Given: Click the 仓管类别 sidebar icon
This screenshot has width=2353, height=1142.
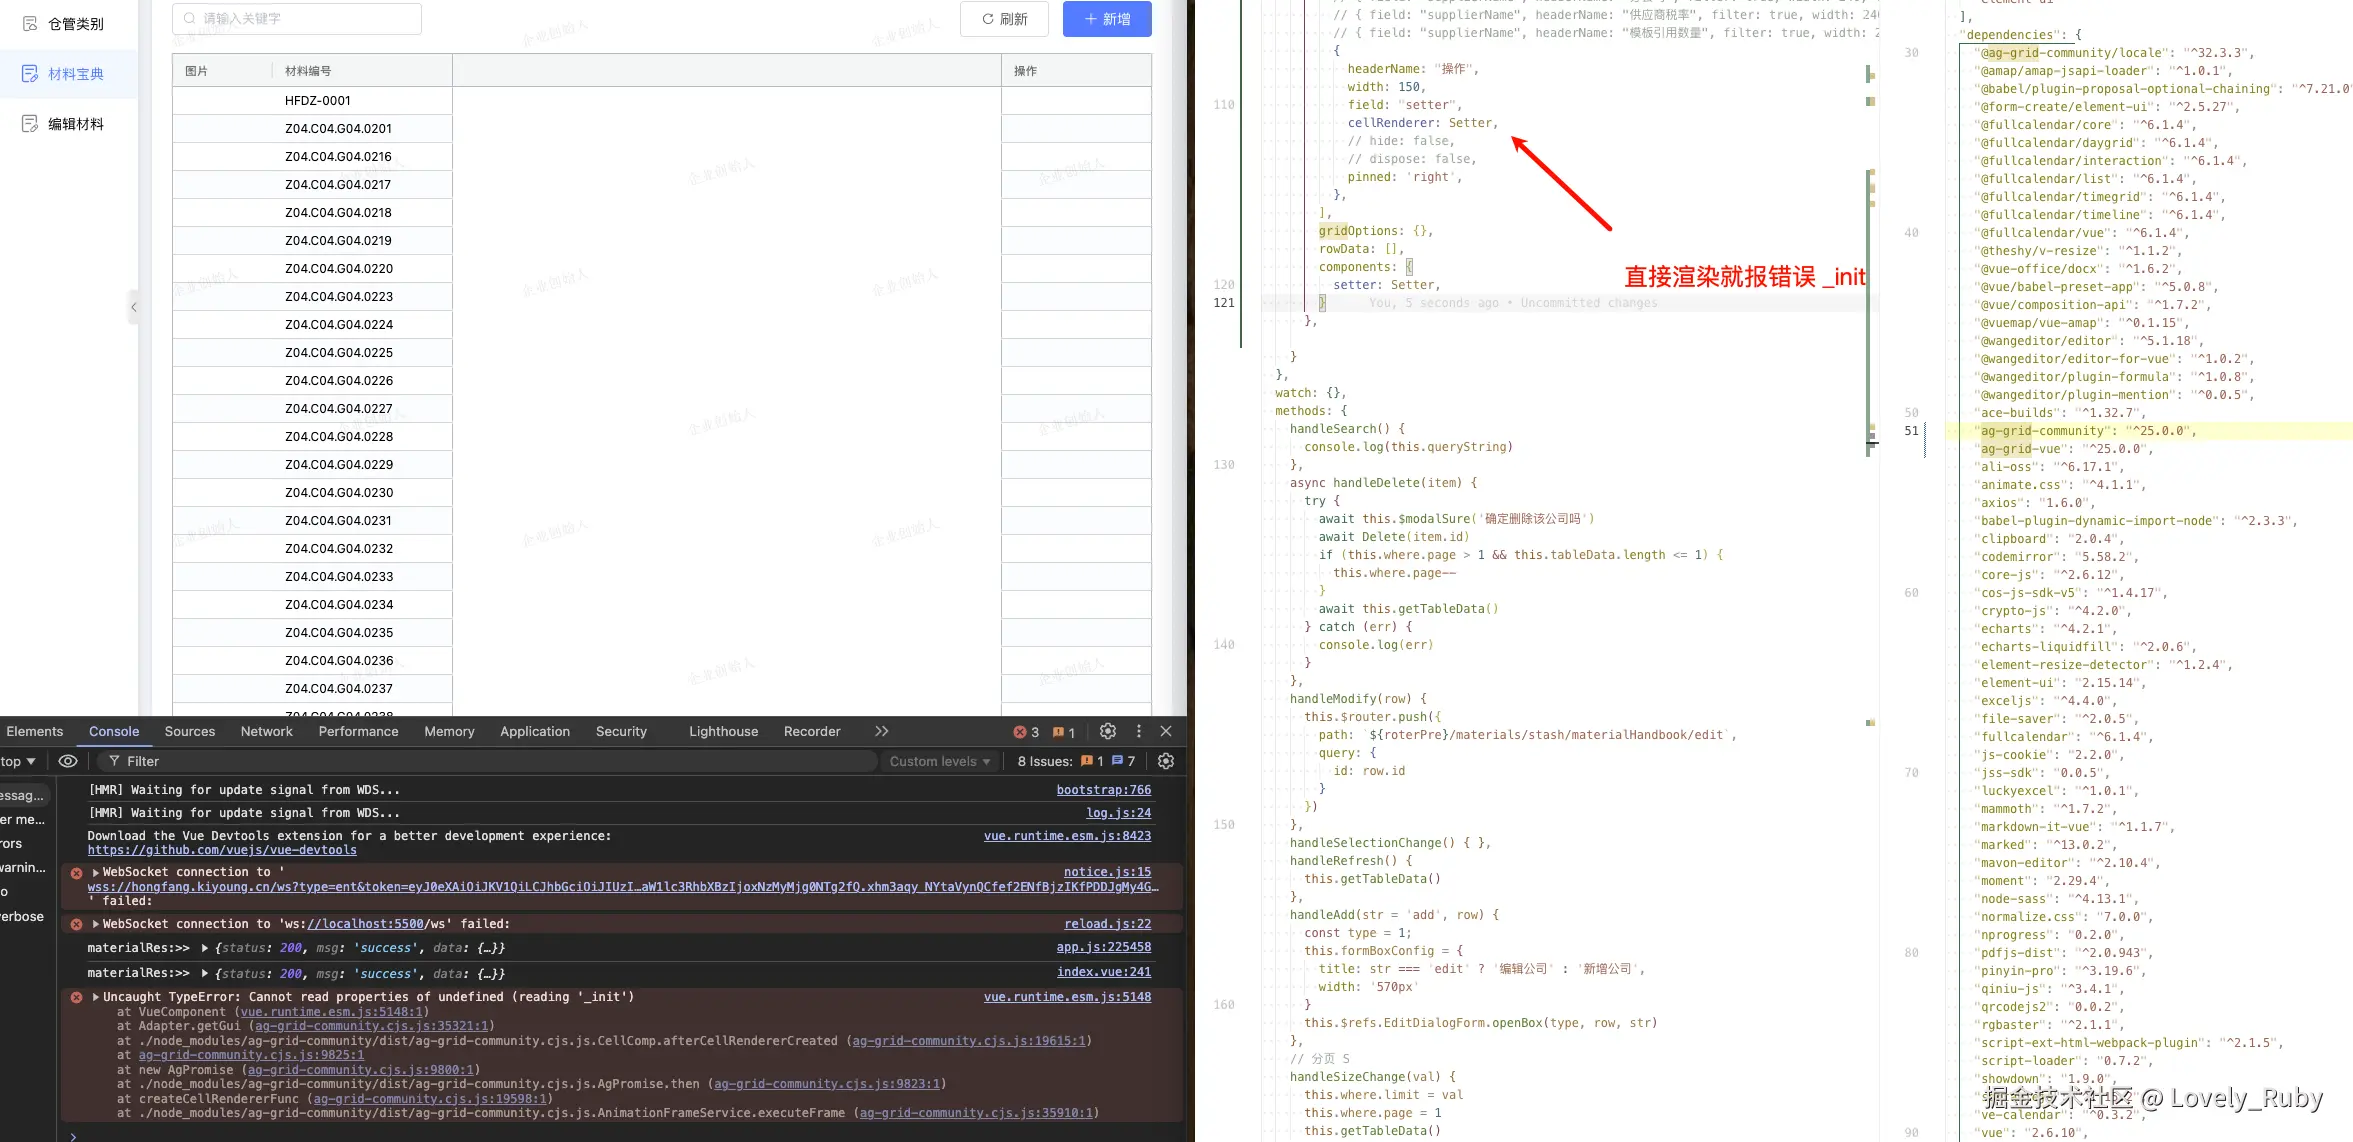Looking at the screenshot, I should pyautogui.click(x=30, y=24).
